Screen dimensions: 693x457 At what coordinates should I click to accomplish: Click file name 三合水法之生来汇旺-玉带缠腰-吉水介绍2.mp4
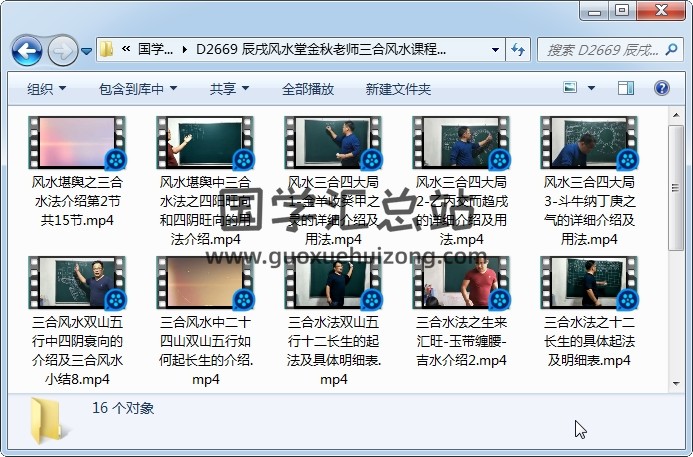tap(461, 341)
